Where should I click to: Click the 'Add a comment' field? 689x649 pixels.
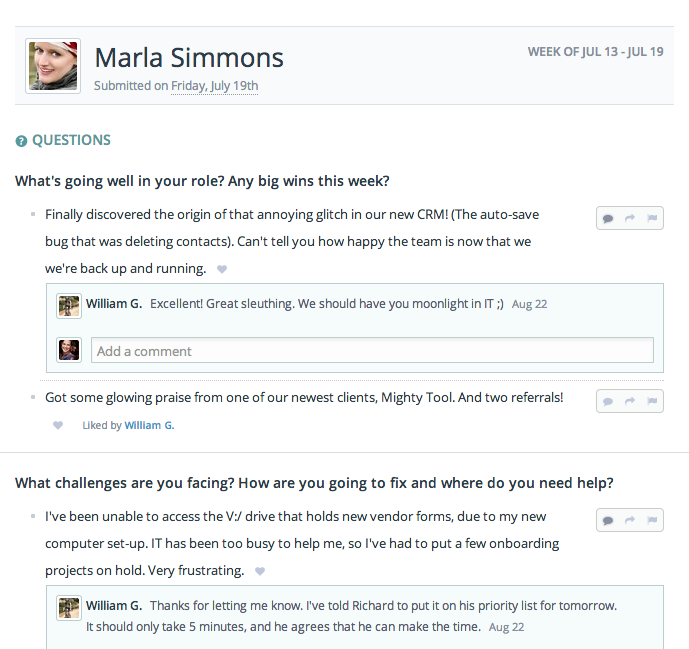pos(372,351)
